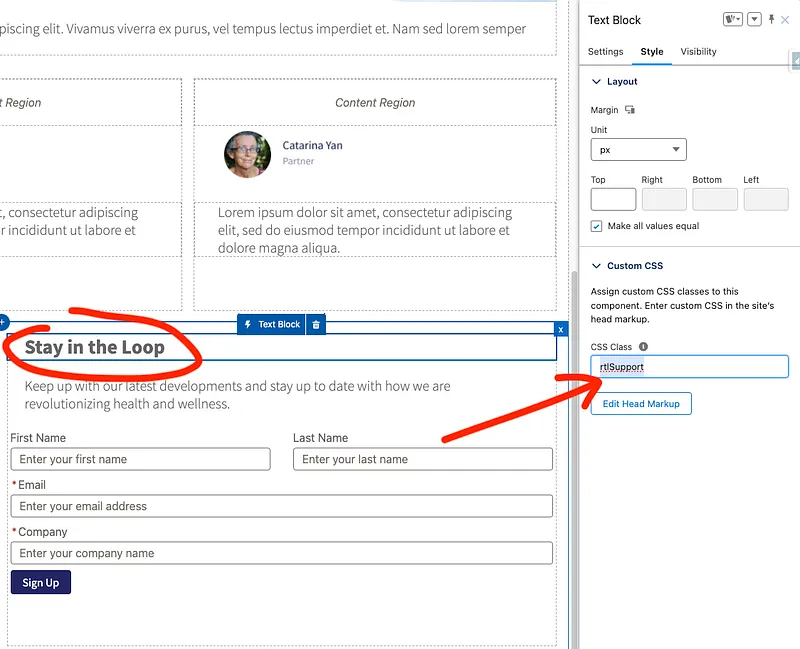Click Edit Head Markup button
The width and height of the screenshot is (800, 649).
pyautogui.click(x=641, y=404)
